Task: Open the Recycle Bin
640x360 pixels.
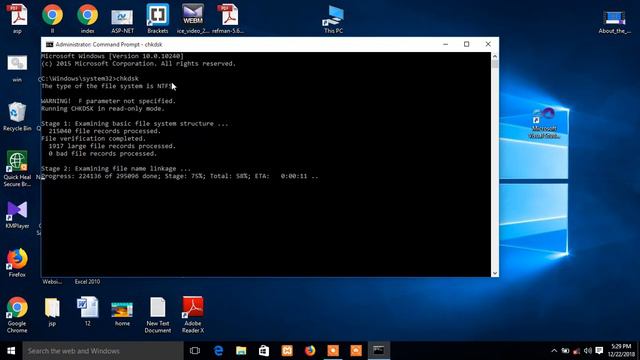Action: coord(17,116)
